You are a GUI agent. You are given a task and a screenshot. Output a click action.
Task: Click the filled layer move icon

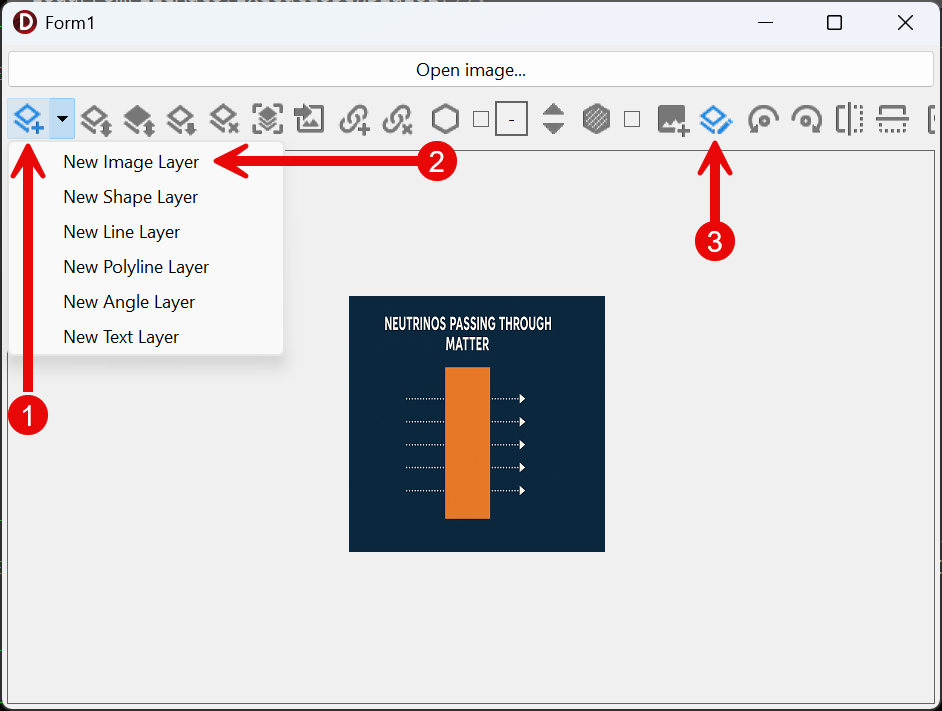(139, 119)
